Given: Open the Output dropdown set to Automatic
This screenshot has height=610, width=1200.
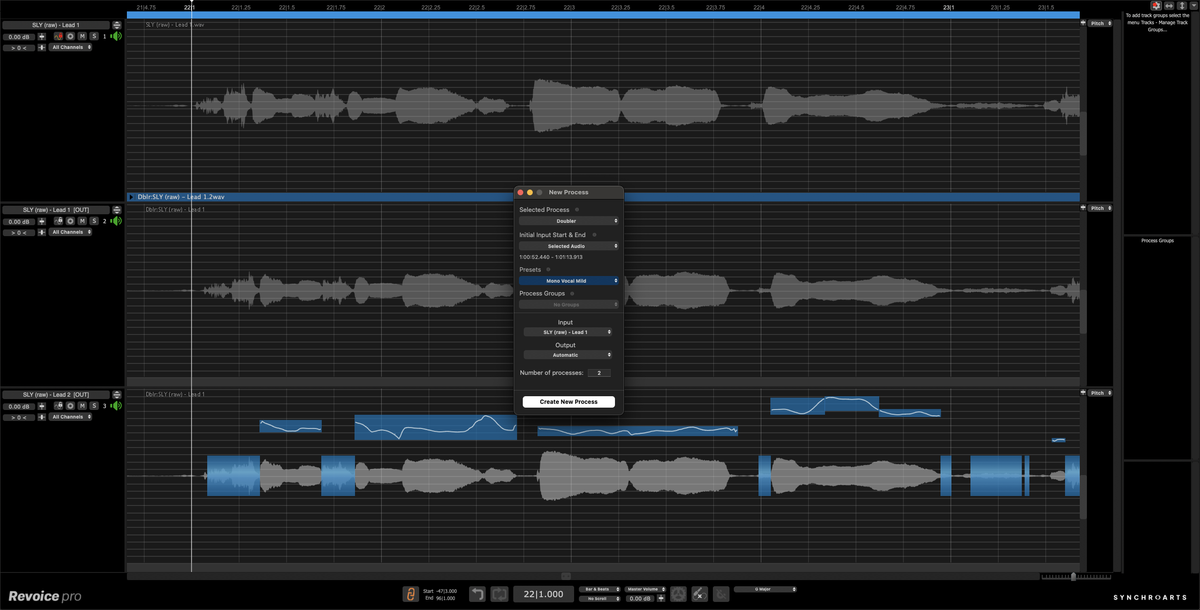Looking at the screenshot, I should coord(568,354).
